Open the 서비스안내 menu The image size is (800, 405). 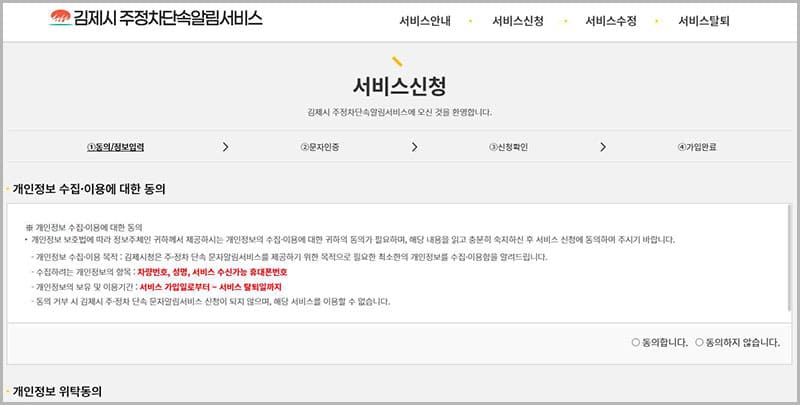click(423, 20)
